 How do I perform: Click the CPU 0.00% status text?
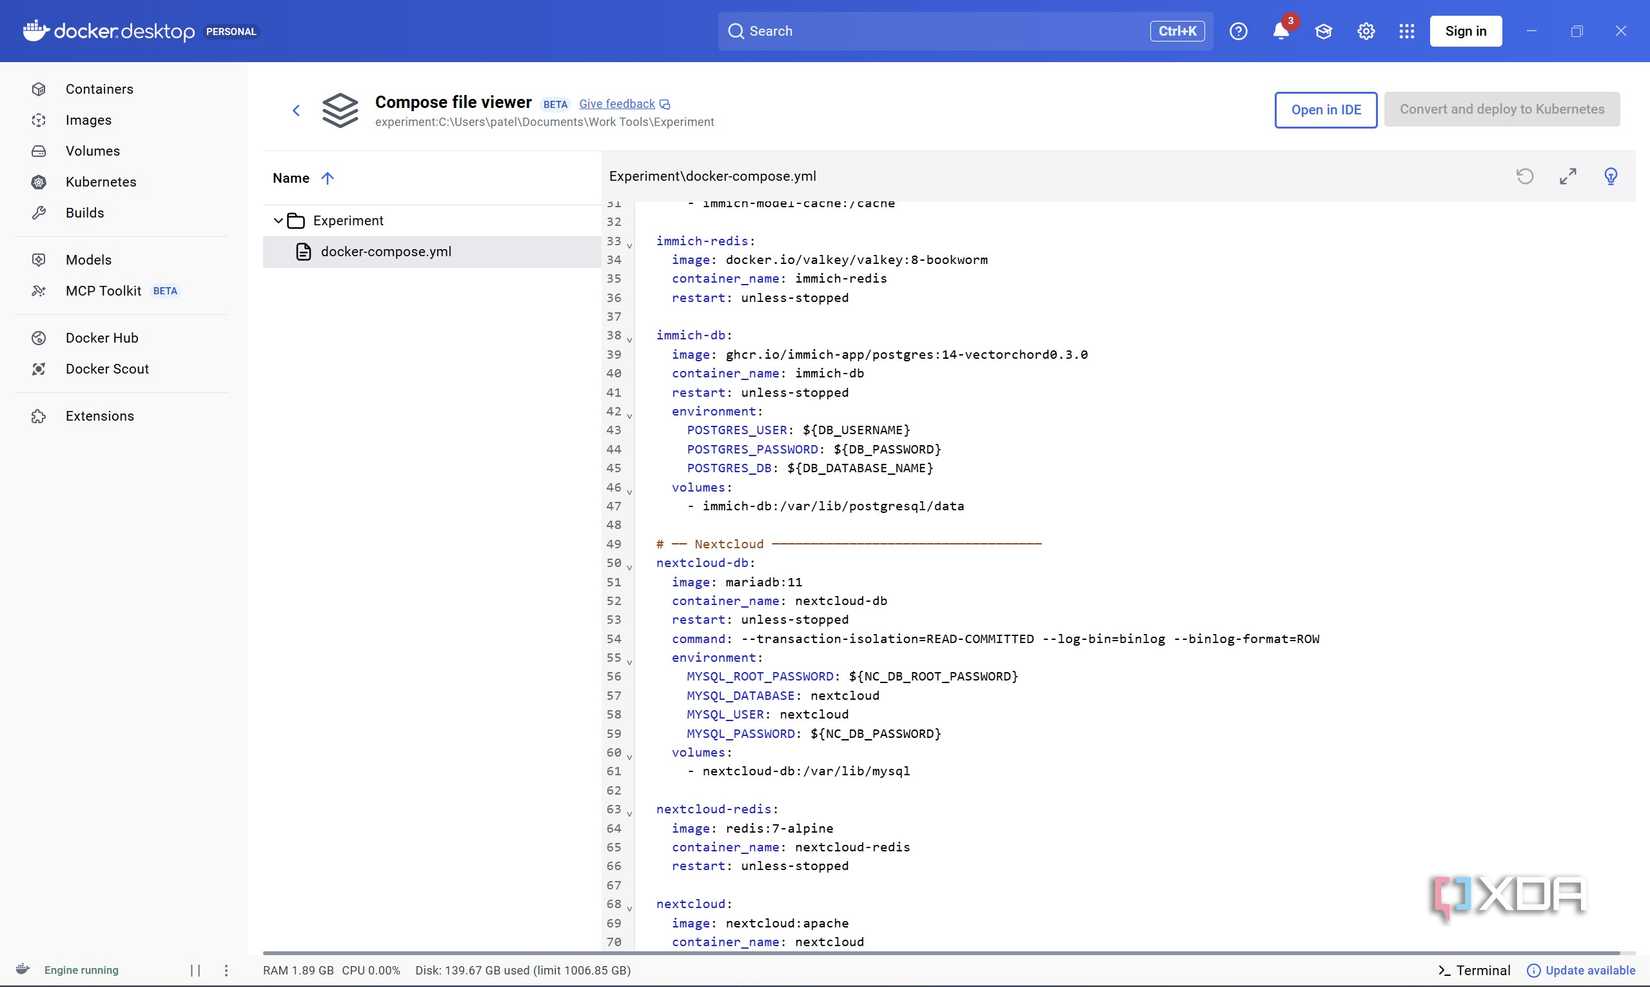(371, 970)
